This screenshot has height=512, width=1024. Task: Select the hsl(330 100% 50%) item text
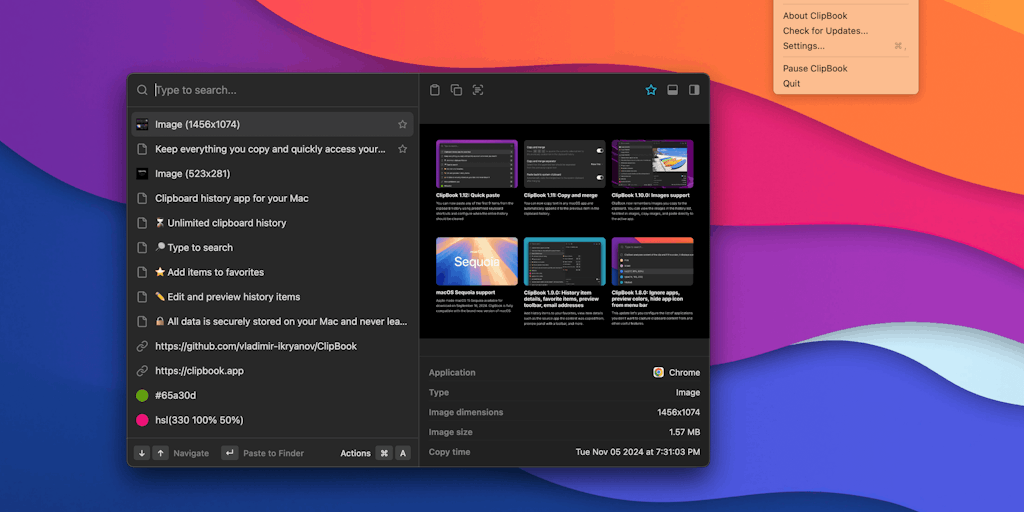(x=199, y=420)
